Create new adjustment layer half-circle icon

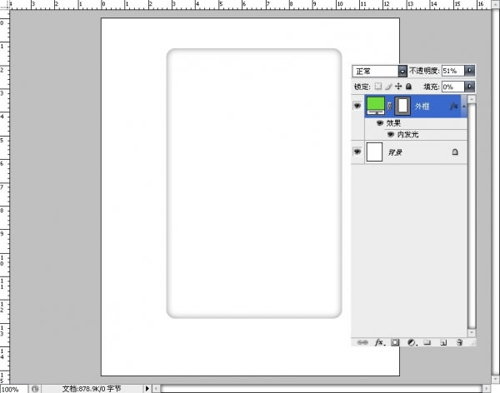coord(412,342)
